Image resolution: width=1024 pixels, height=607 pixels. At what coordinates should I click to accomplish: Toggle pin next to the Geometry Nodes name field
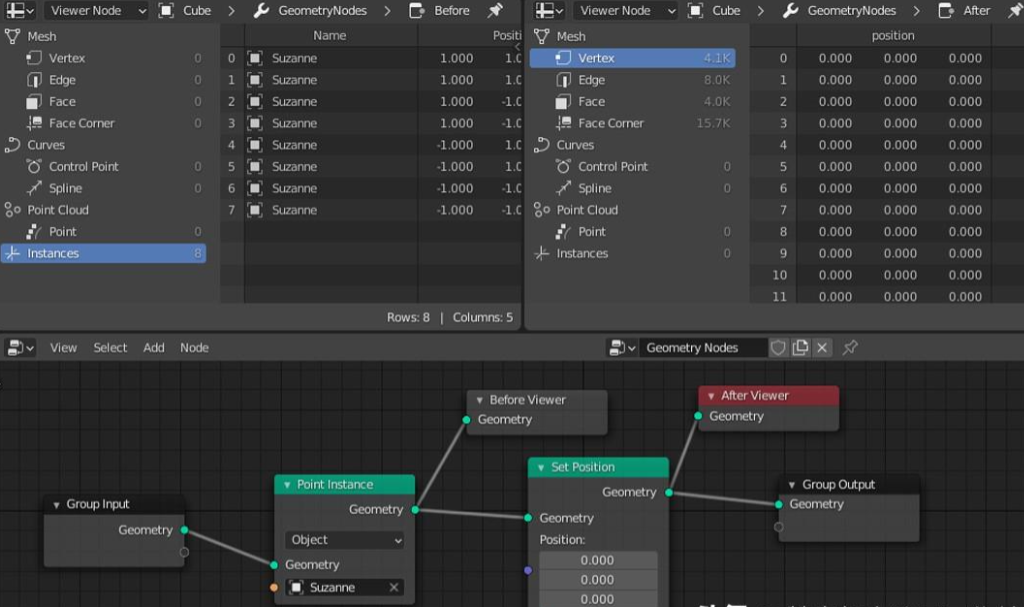click(850, 348)
